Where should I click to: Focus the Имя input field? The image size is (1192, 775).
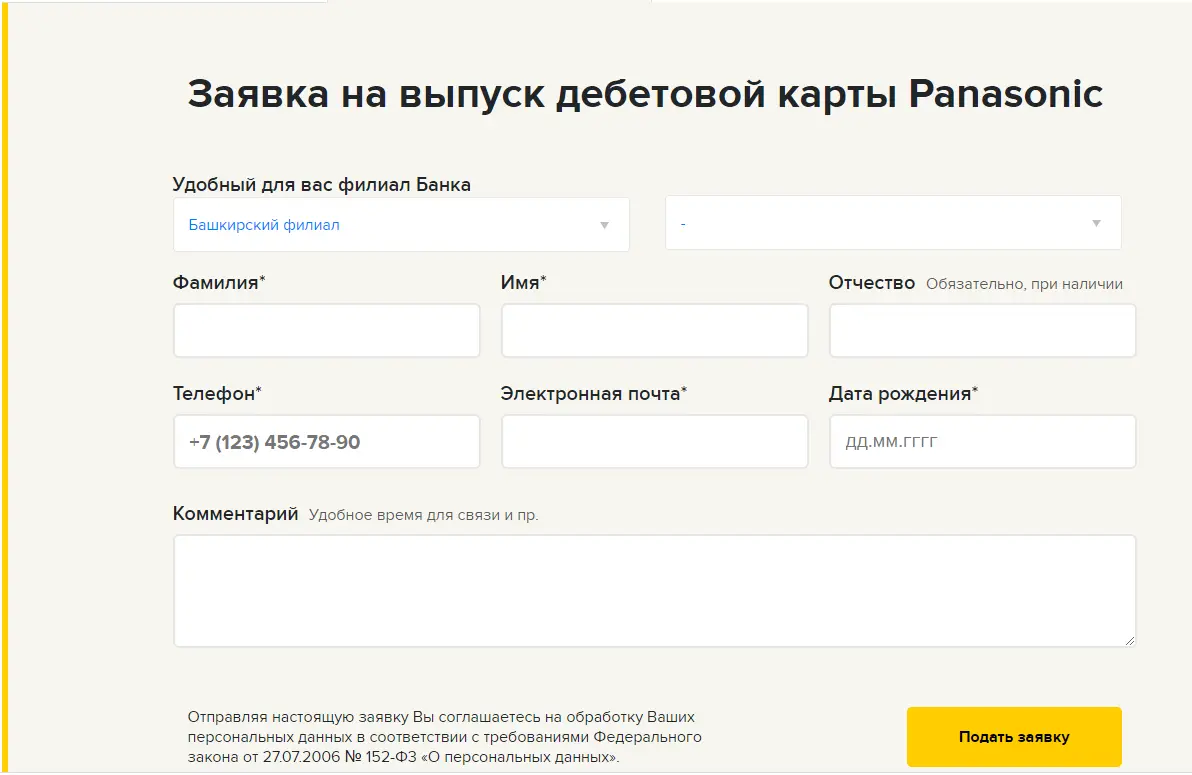tap(655, 331)
